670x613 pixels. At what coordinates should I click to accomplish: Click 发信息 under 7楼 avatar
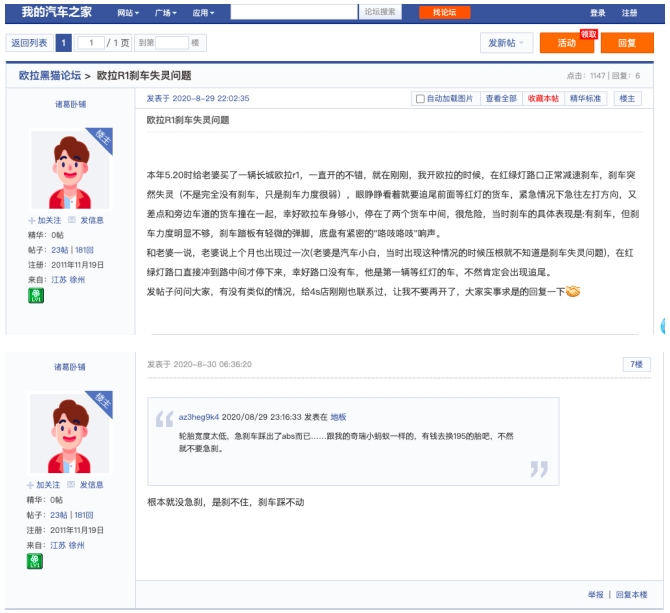coord(85,485)
